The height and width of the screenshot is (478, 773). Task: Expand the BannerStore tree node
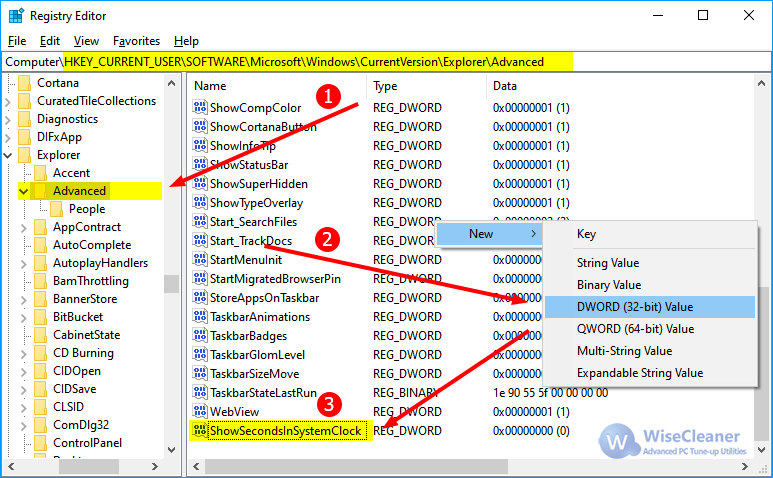24,299
